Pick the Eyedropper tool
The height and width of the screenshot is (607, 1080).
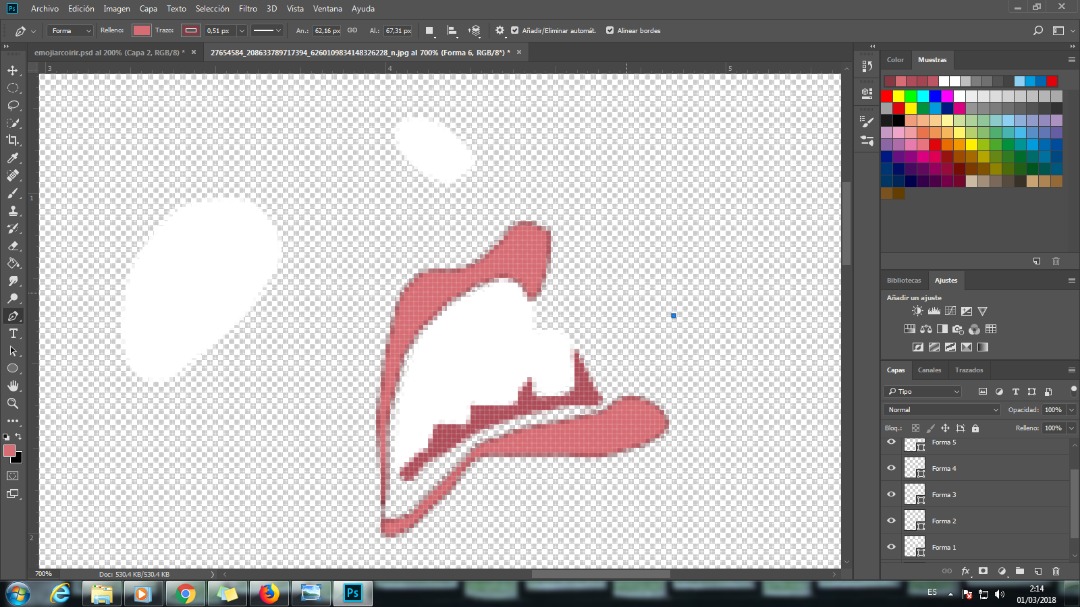pyautogui.click(x=13, y=158)
